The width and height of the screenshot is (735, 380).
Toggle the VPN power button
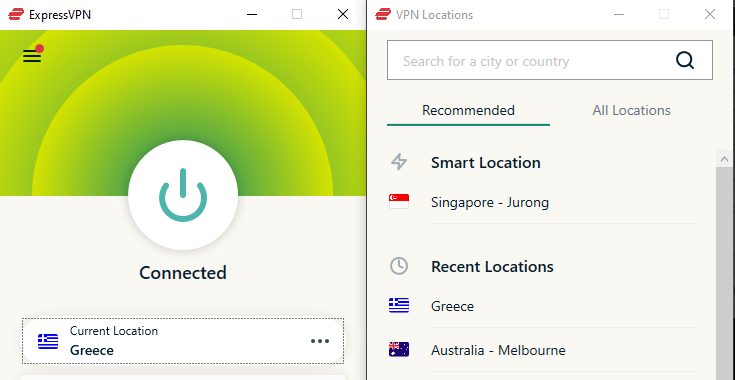183,195
